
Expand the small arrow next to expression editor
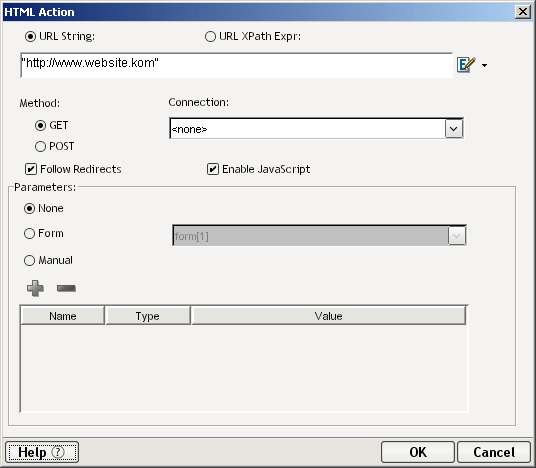(x=484, y=65)
